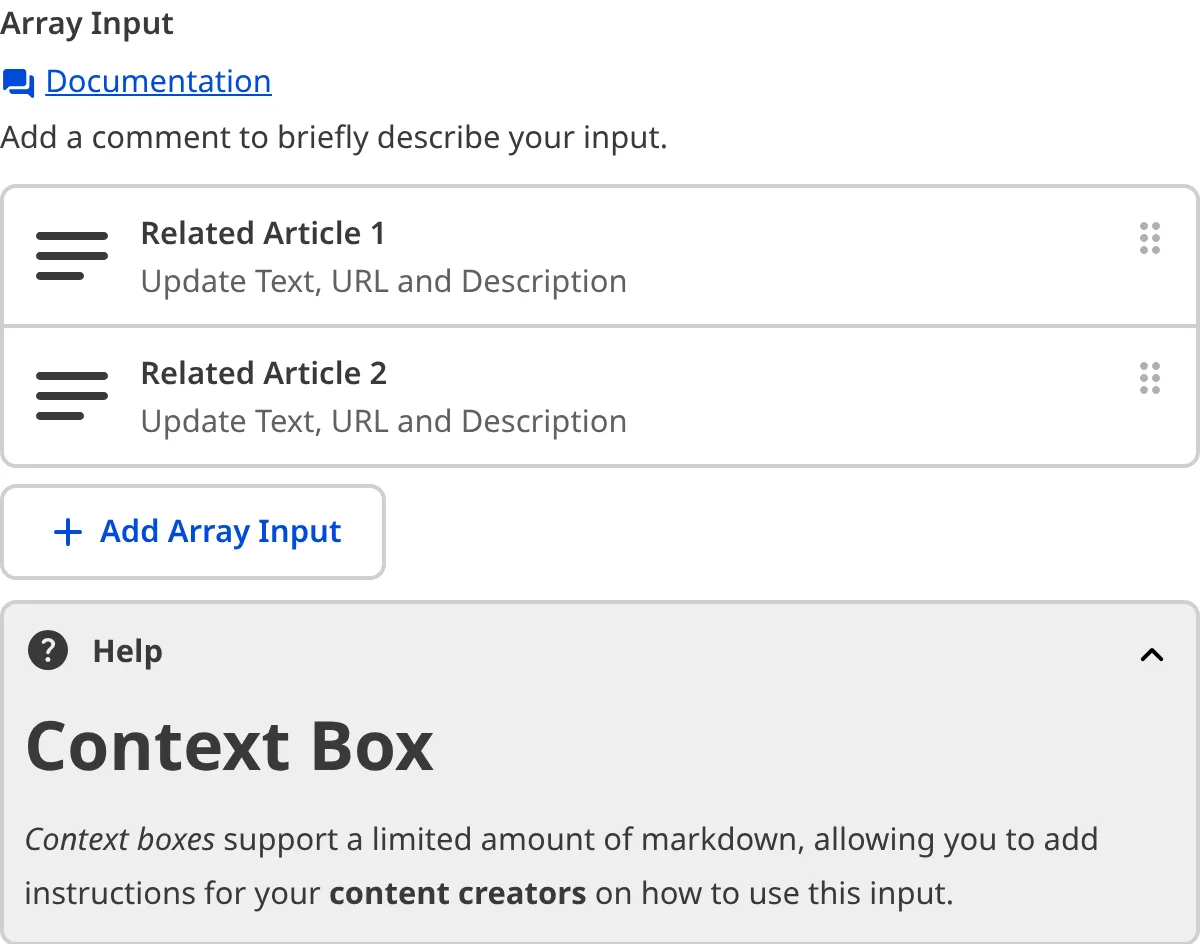Click the Update Text, URL and Description subtitle
This screenshot has height=944, width=1200.
coord(384,281)
